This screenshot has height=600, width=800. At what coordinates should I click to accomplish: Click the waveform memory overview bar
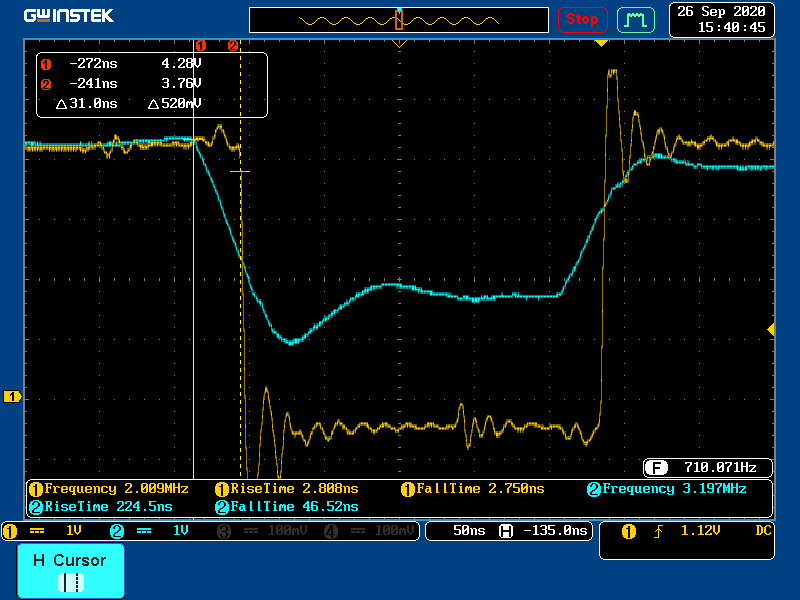(399, 20)
